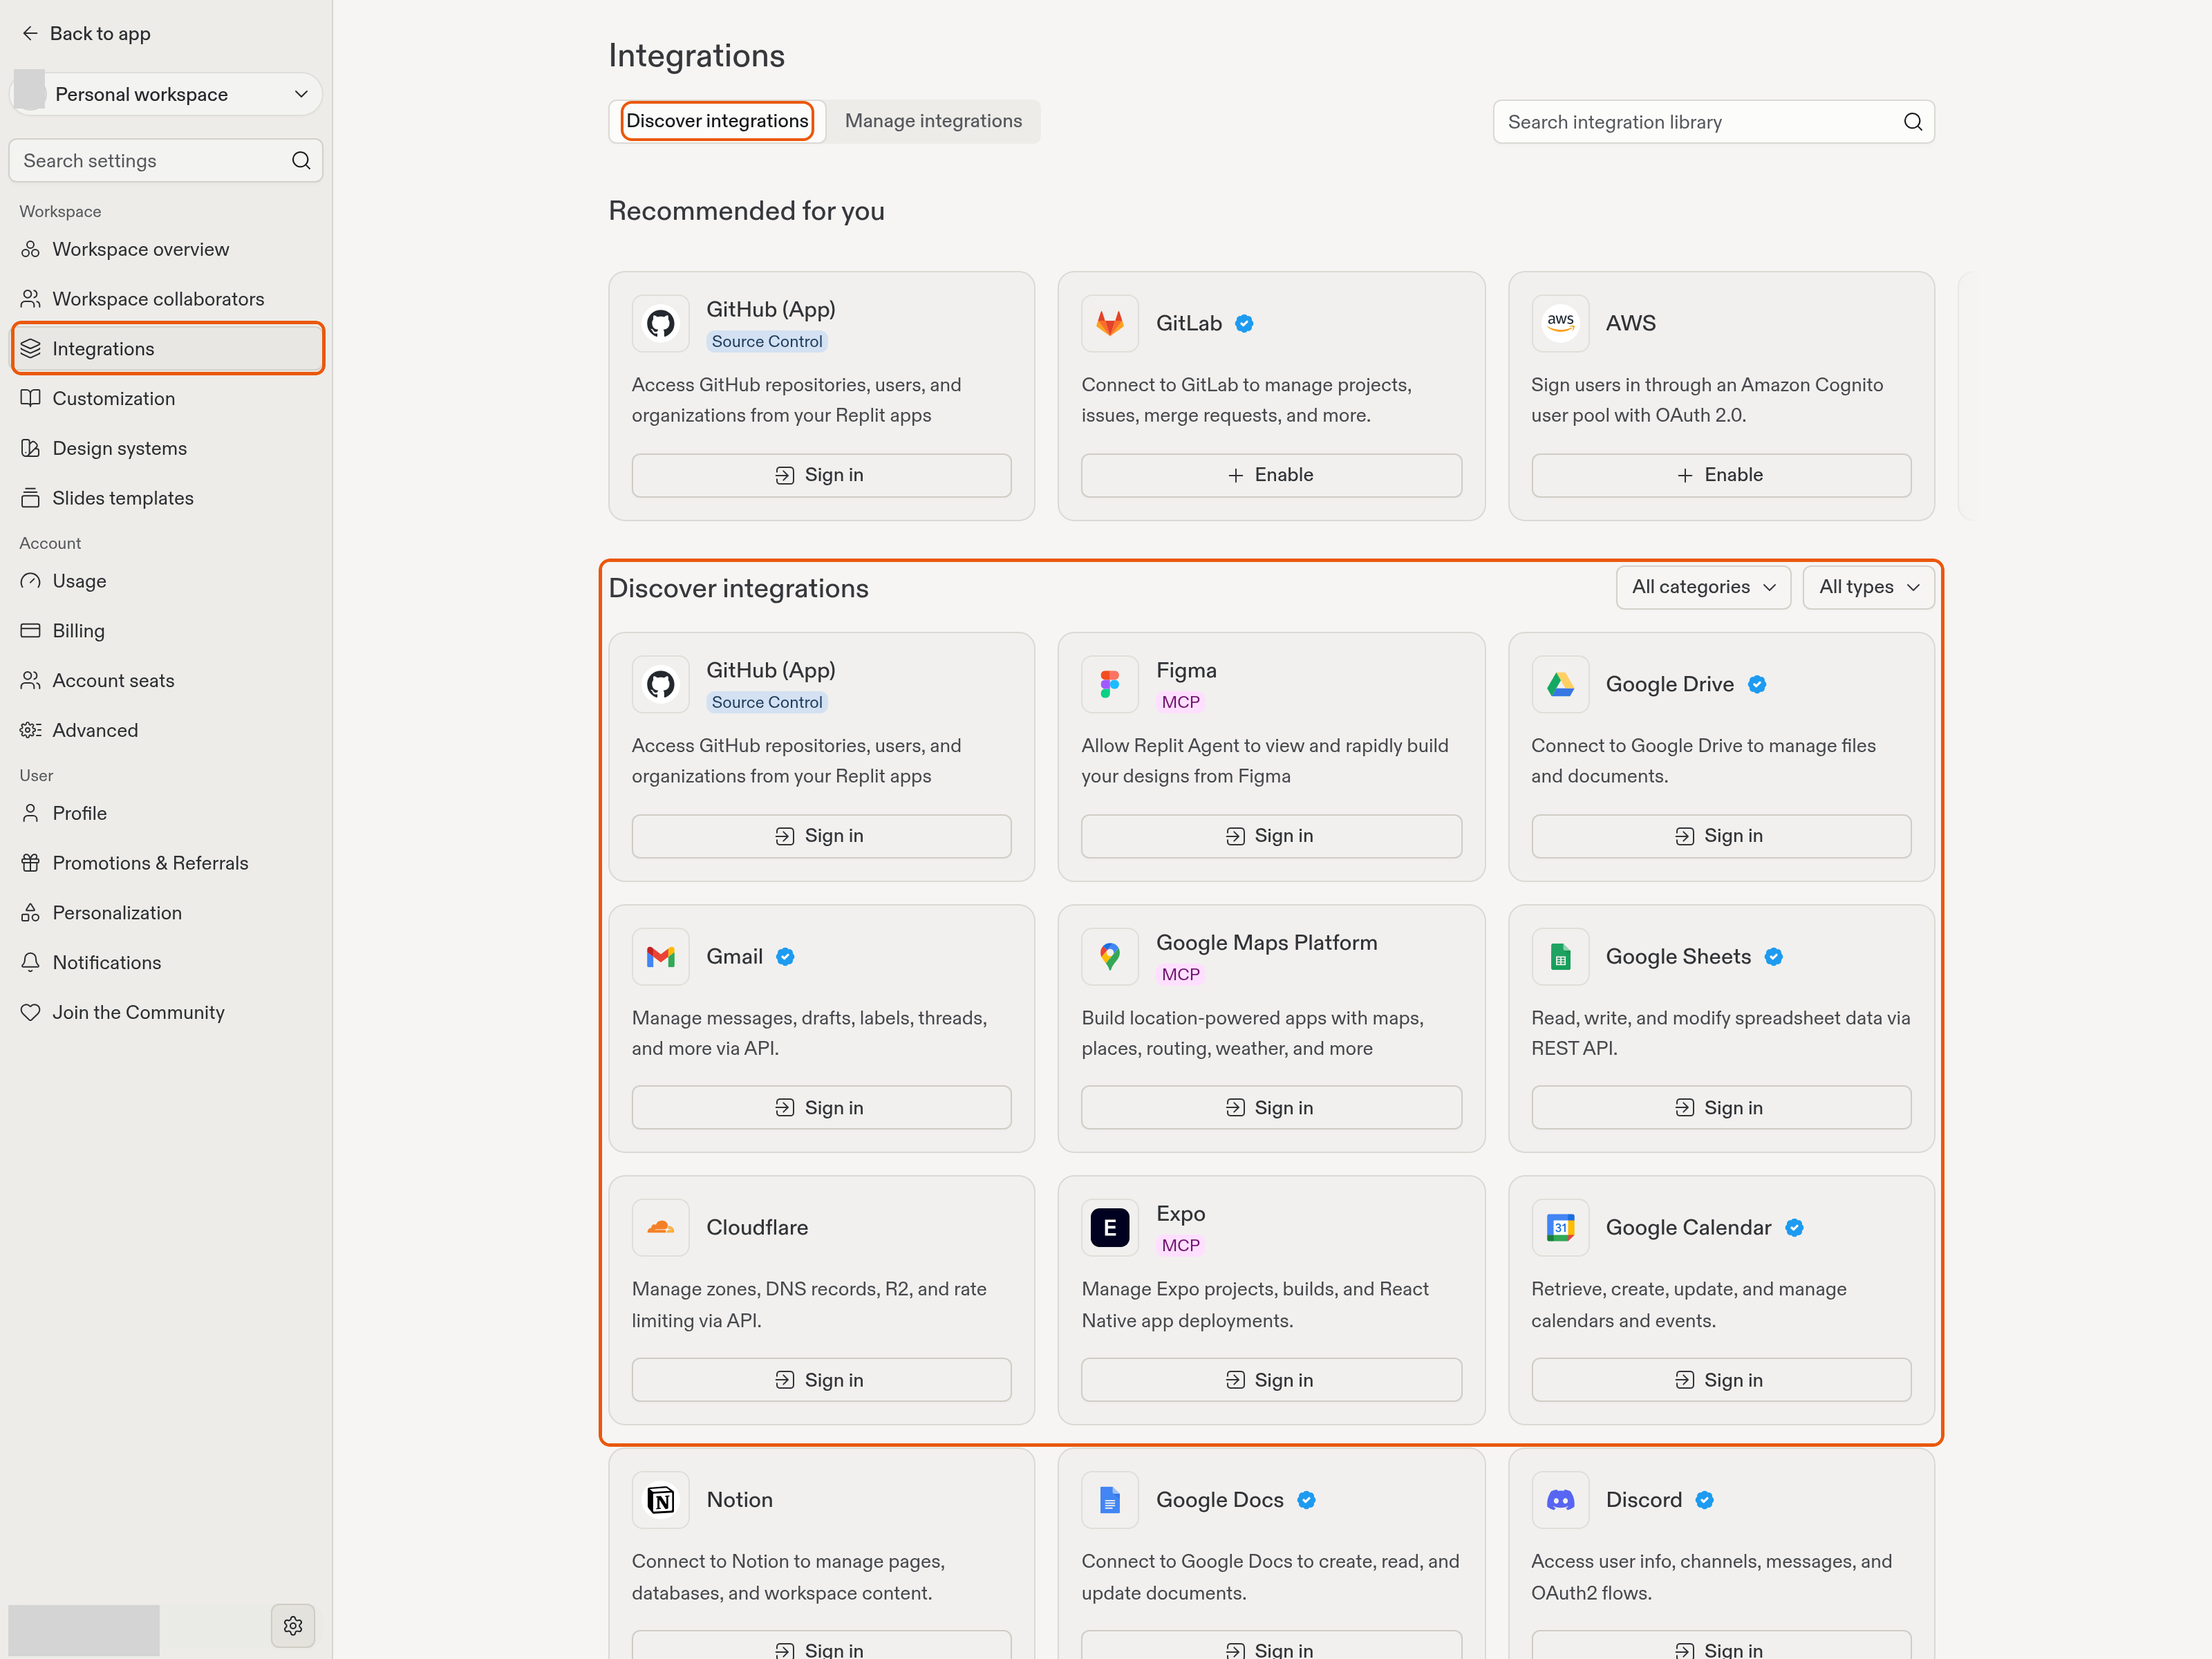
Task: Open Slides templates in sidebar
Action: click(166, 498)
